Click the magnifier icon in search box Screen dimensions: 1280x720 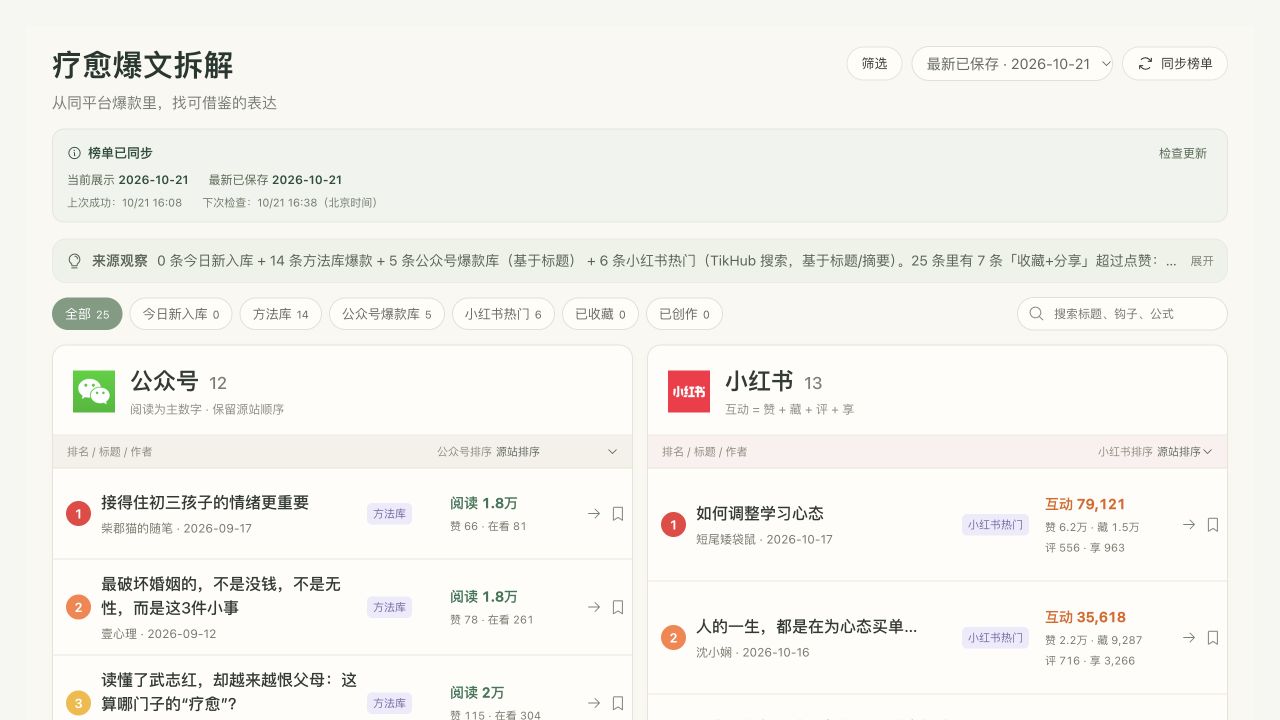(x=1036, y=313)
